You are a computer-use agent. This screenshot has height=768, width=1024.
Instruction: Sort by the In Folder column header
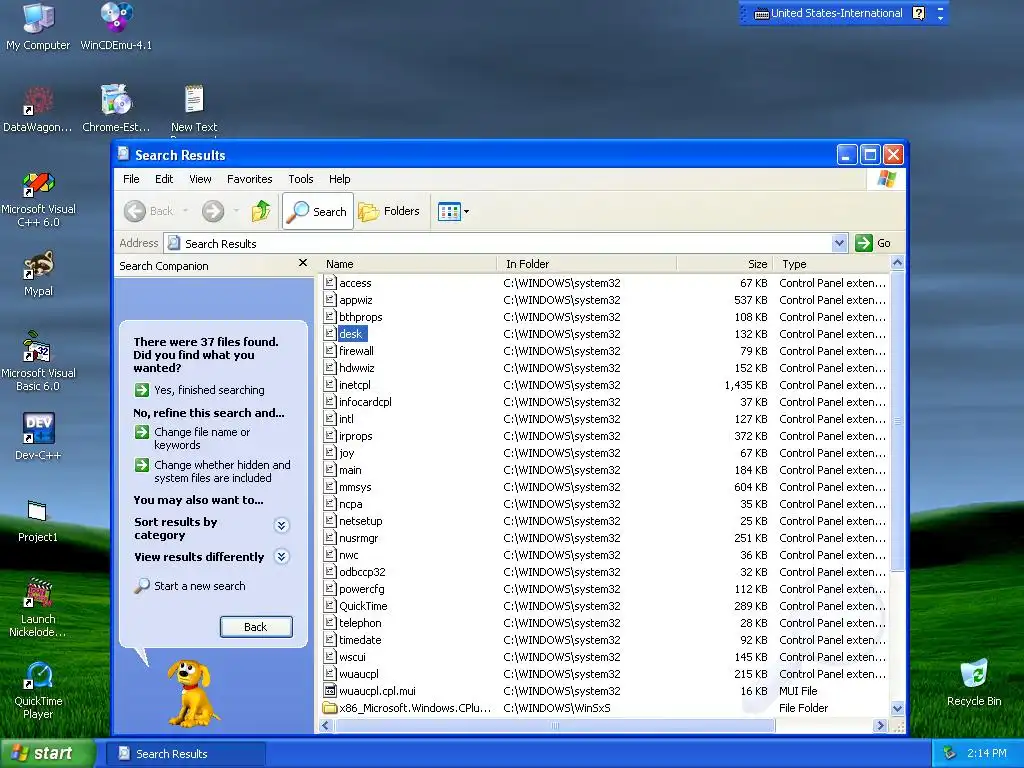click(587, 264)
